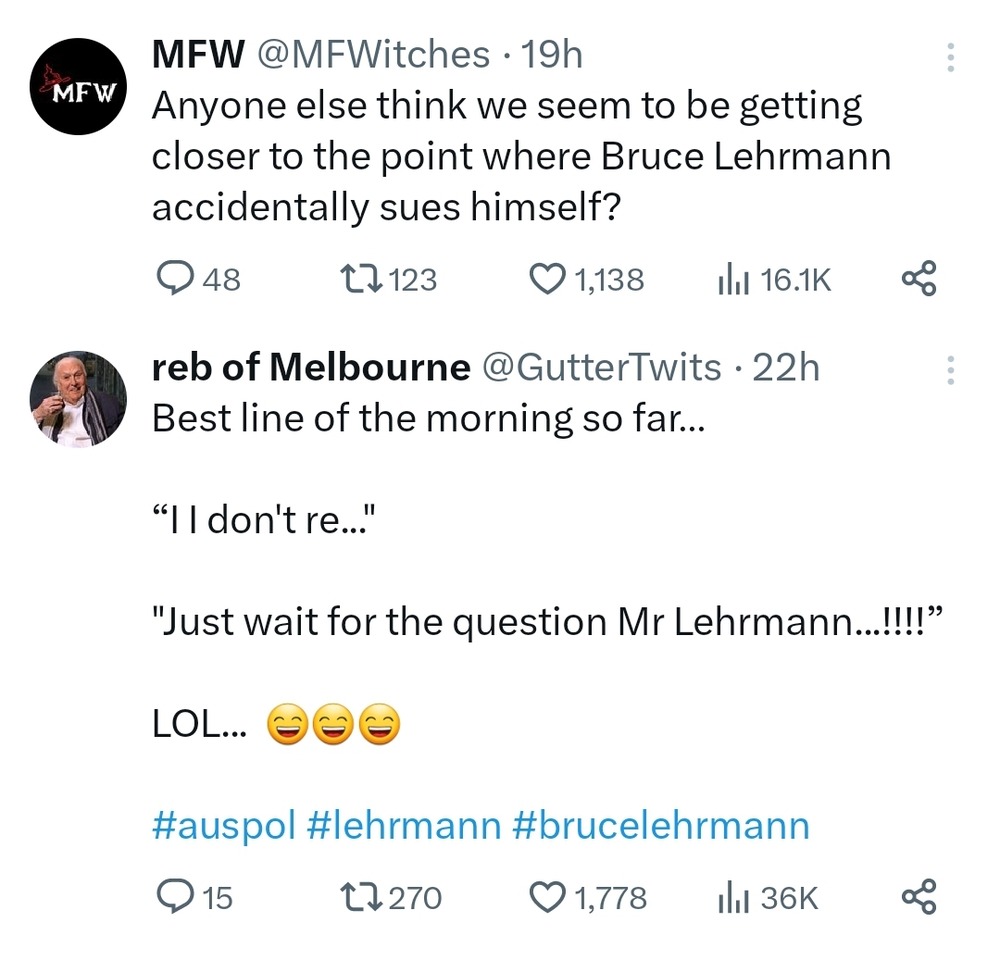Visit the @MFWitches handle
The height and width of the screenshot is (960, 1000).
(x=375, y=54)
